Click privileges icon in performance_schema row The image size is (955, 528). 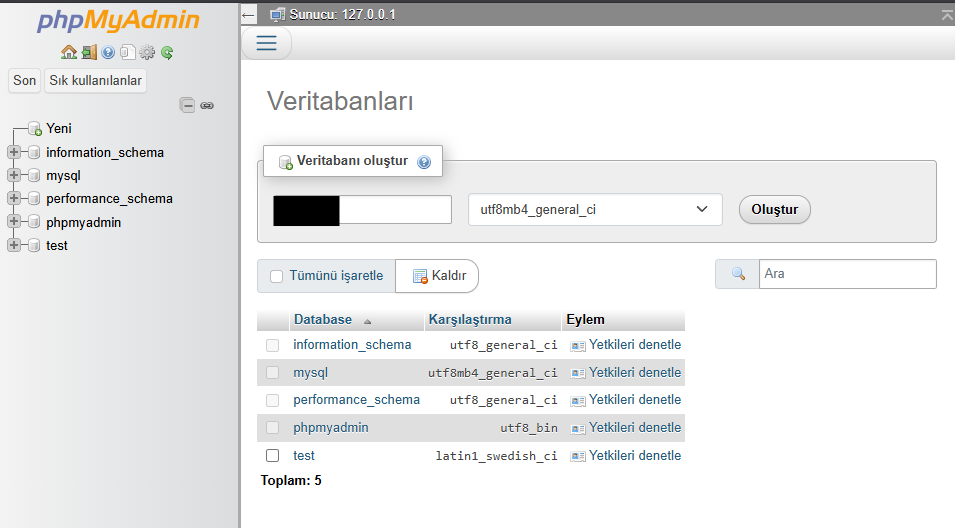tap(577, 401)
